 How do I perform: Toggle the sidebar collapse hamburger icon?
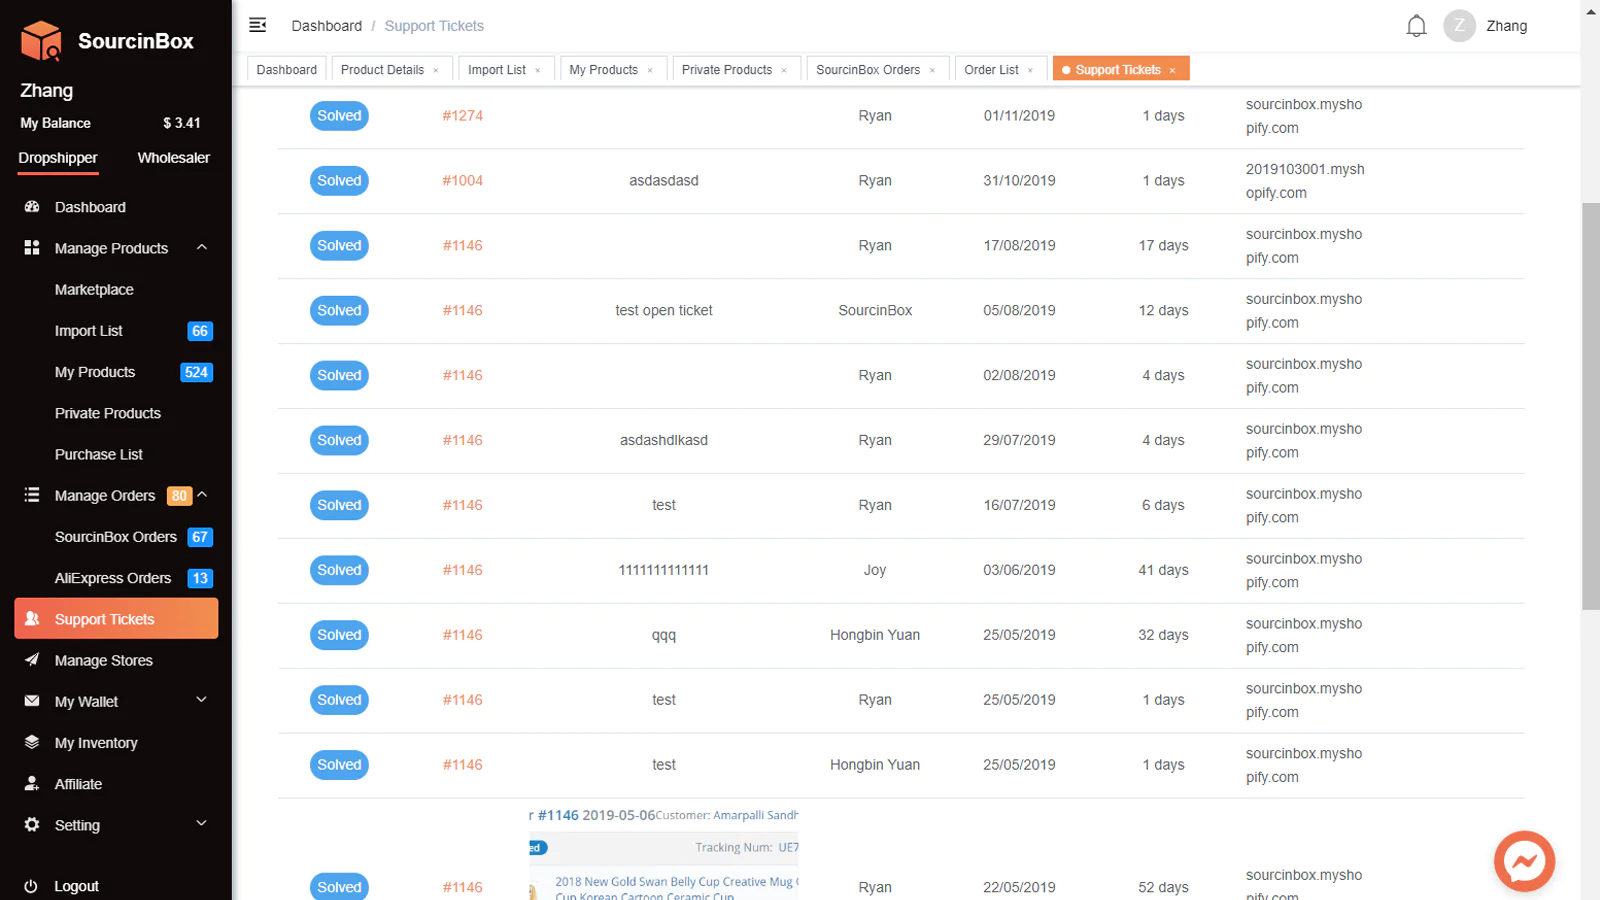pyautogui.click(x=258, y=25)
